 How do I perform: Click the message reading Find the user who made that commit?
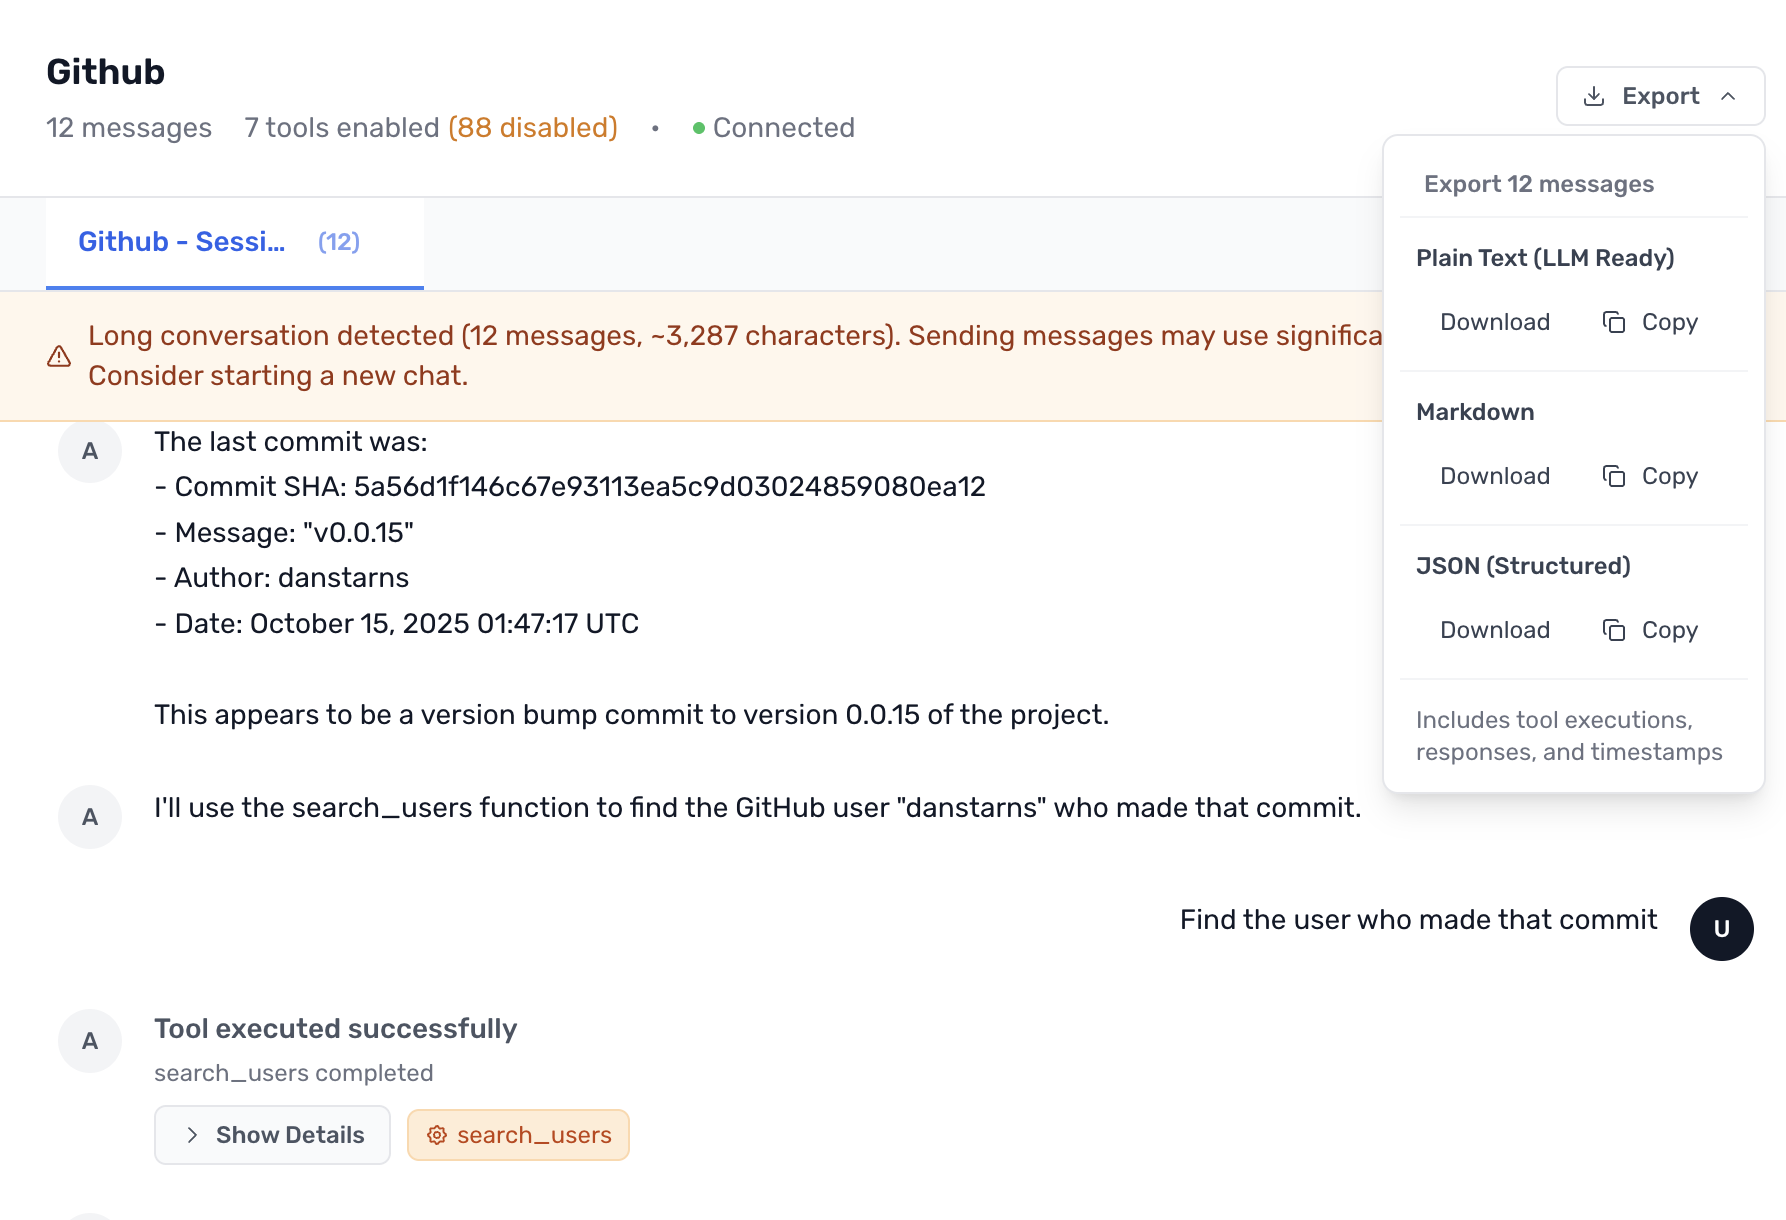[x=1418, y=919]
